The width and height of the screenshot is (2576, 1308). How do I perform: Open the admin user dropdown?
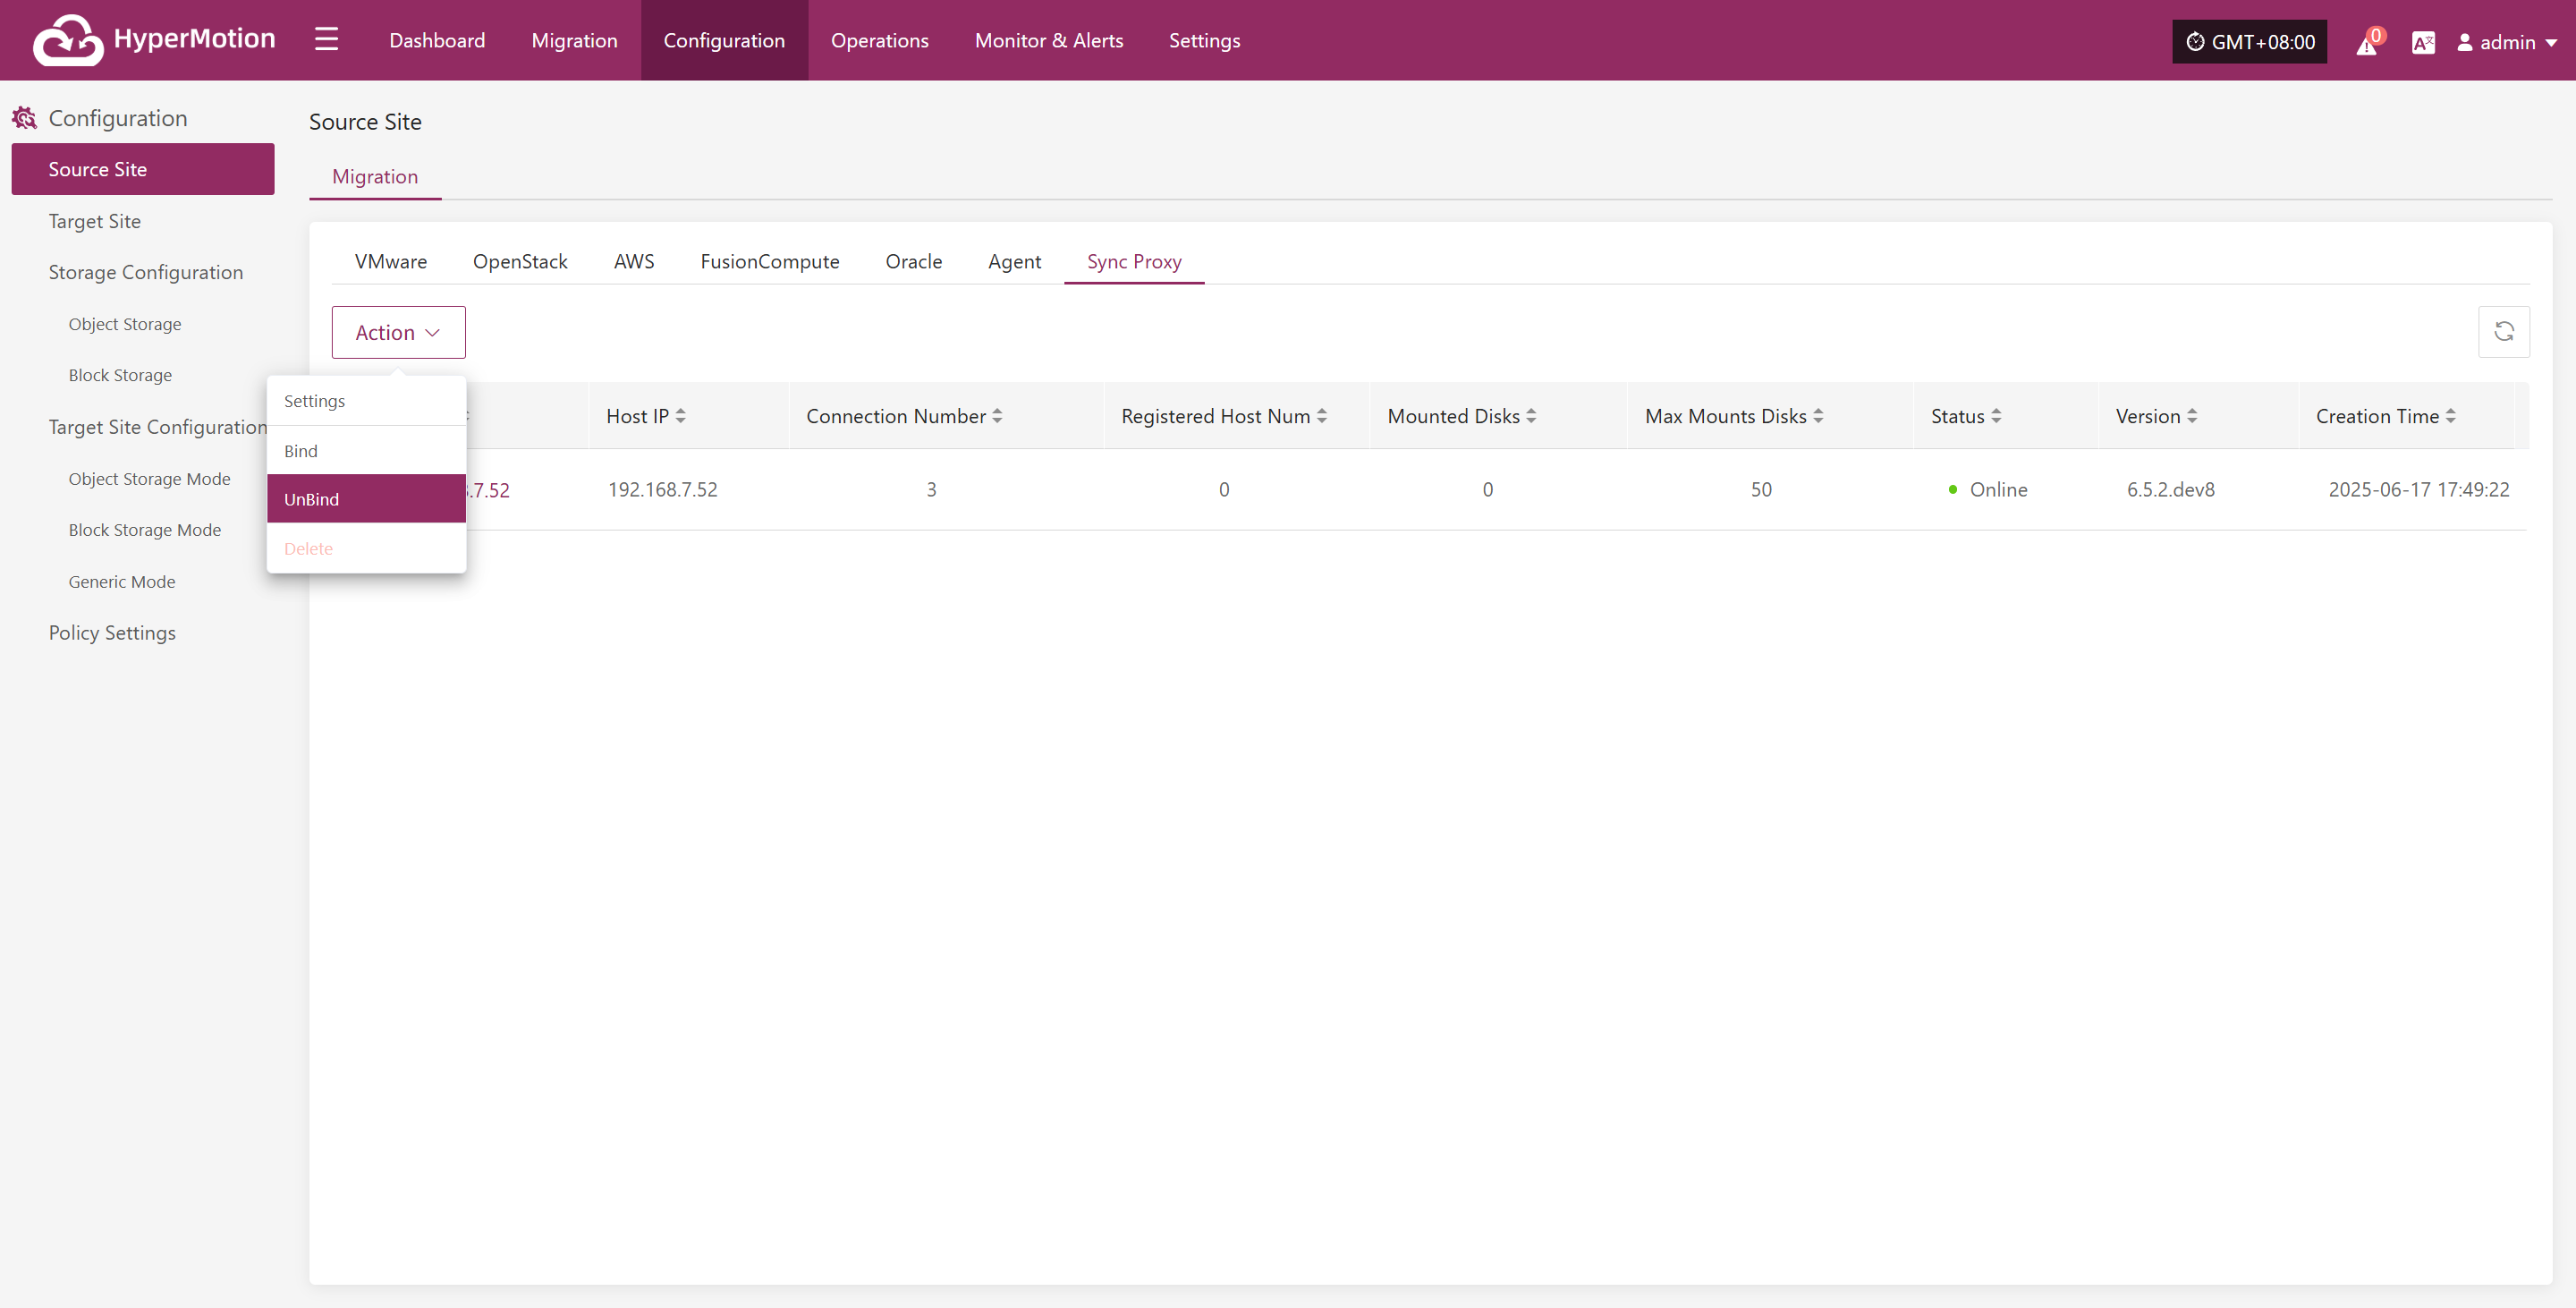pos(2507,42)
